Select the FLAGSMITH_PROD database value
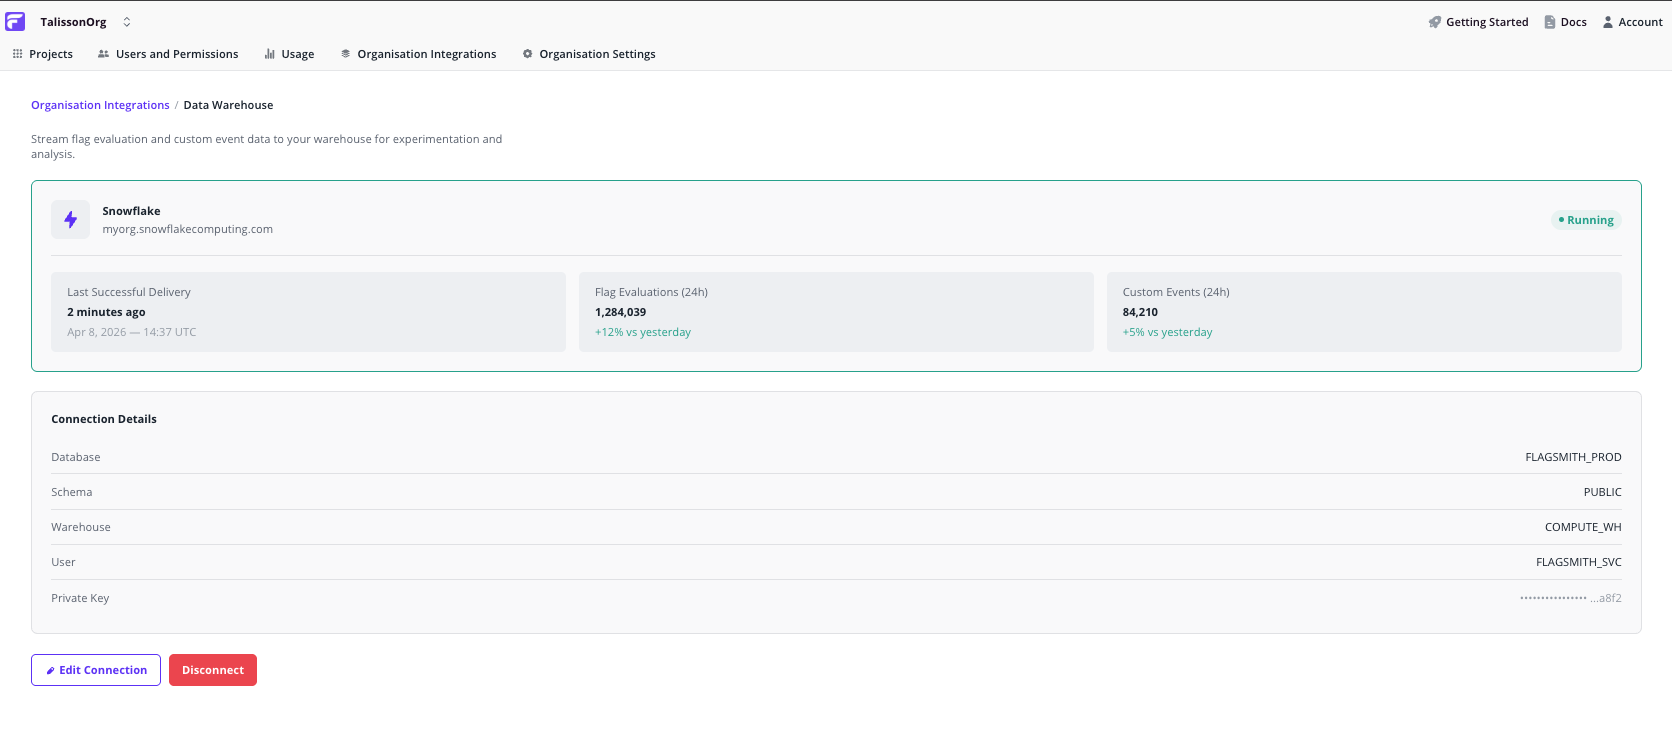This screenshot has height=753, width=1672. 1573,457
